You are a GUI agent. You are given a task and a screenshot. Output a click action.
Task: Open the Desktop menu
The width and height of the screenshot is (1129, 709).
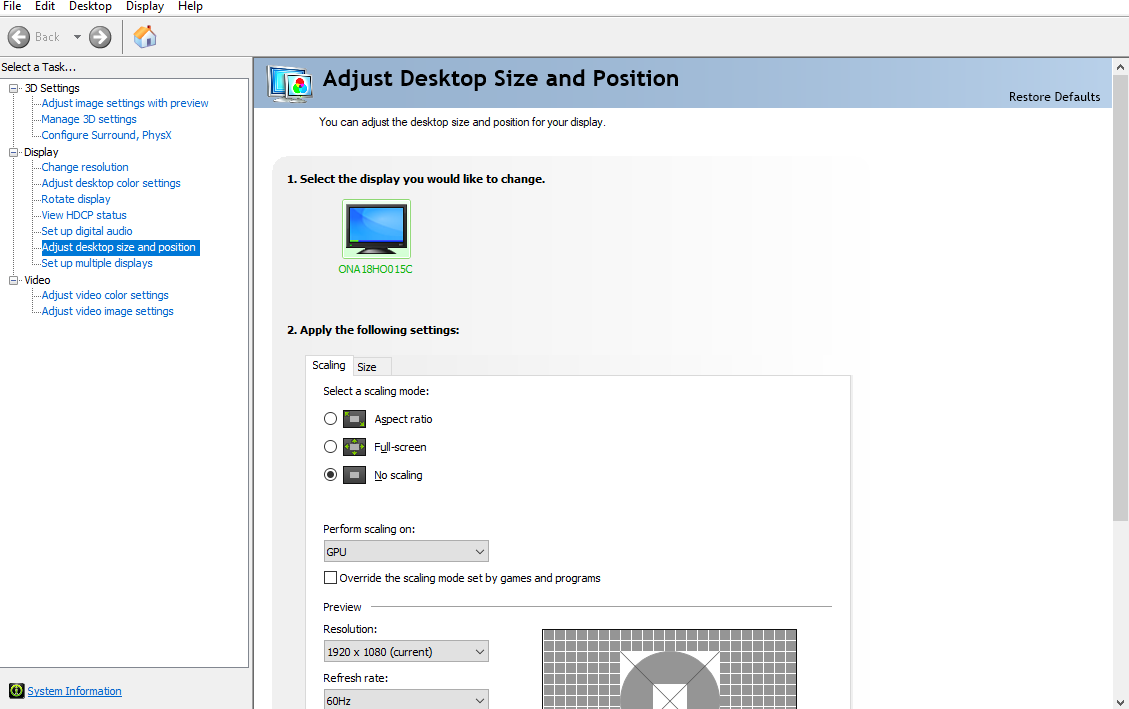pyautogui.click(x=90, y=6)
